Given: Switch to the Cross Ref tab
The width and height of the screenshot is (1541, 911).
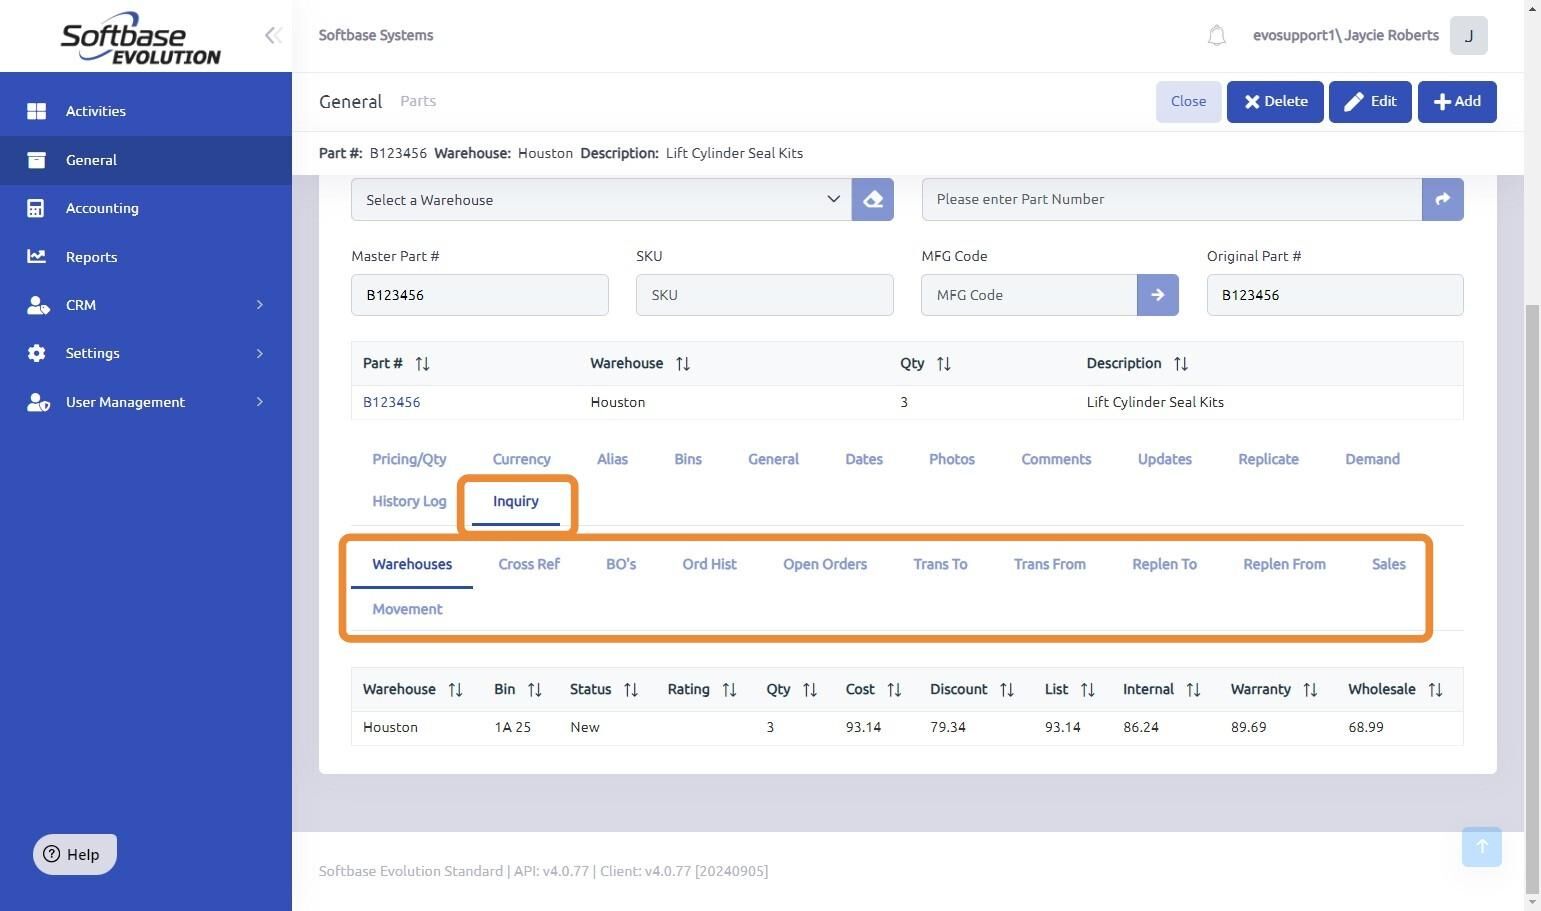Looking at the screenshot, I should click(529, 564).
